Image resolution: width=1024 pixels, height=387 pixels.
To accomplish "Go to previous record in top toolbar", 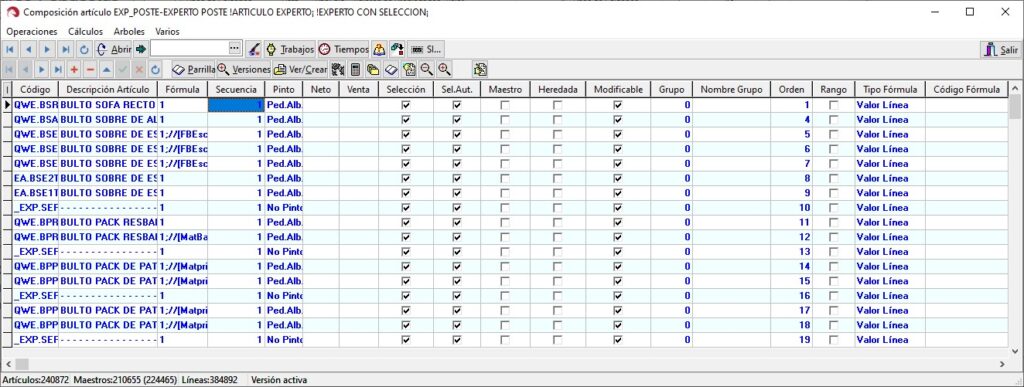I will tap(29, 49).
